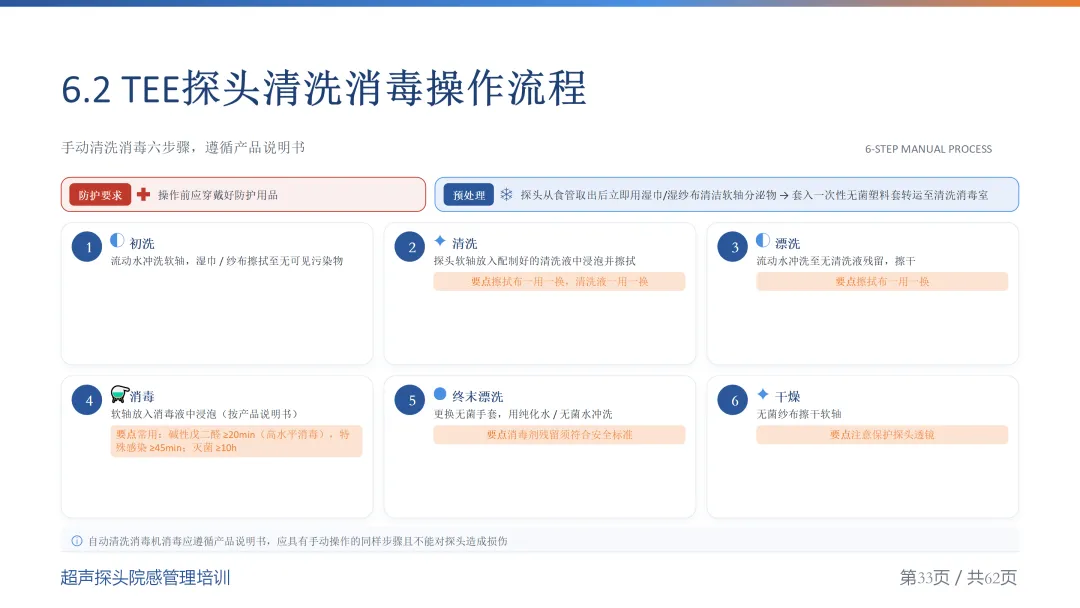Click the footer note about 自动清洗消毒机
This screenshot has width=1080, height=608.
[298, 541]
